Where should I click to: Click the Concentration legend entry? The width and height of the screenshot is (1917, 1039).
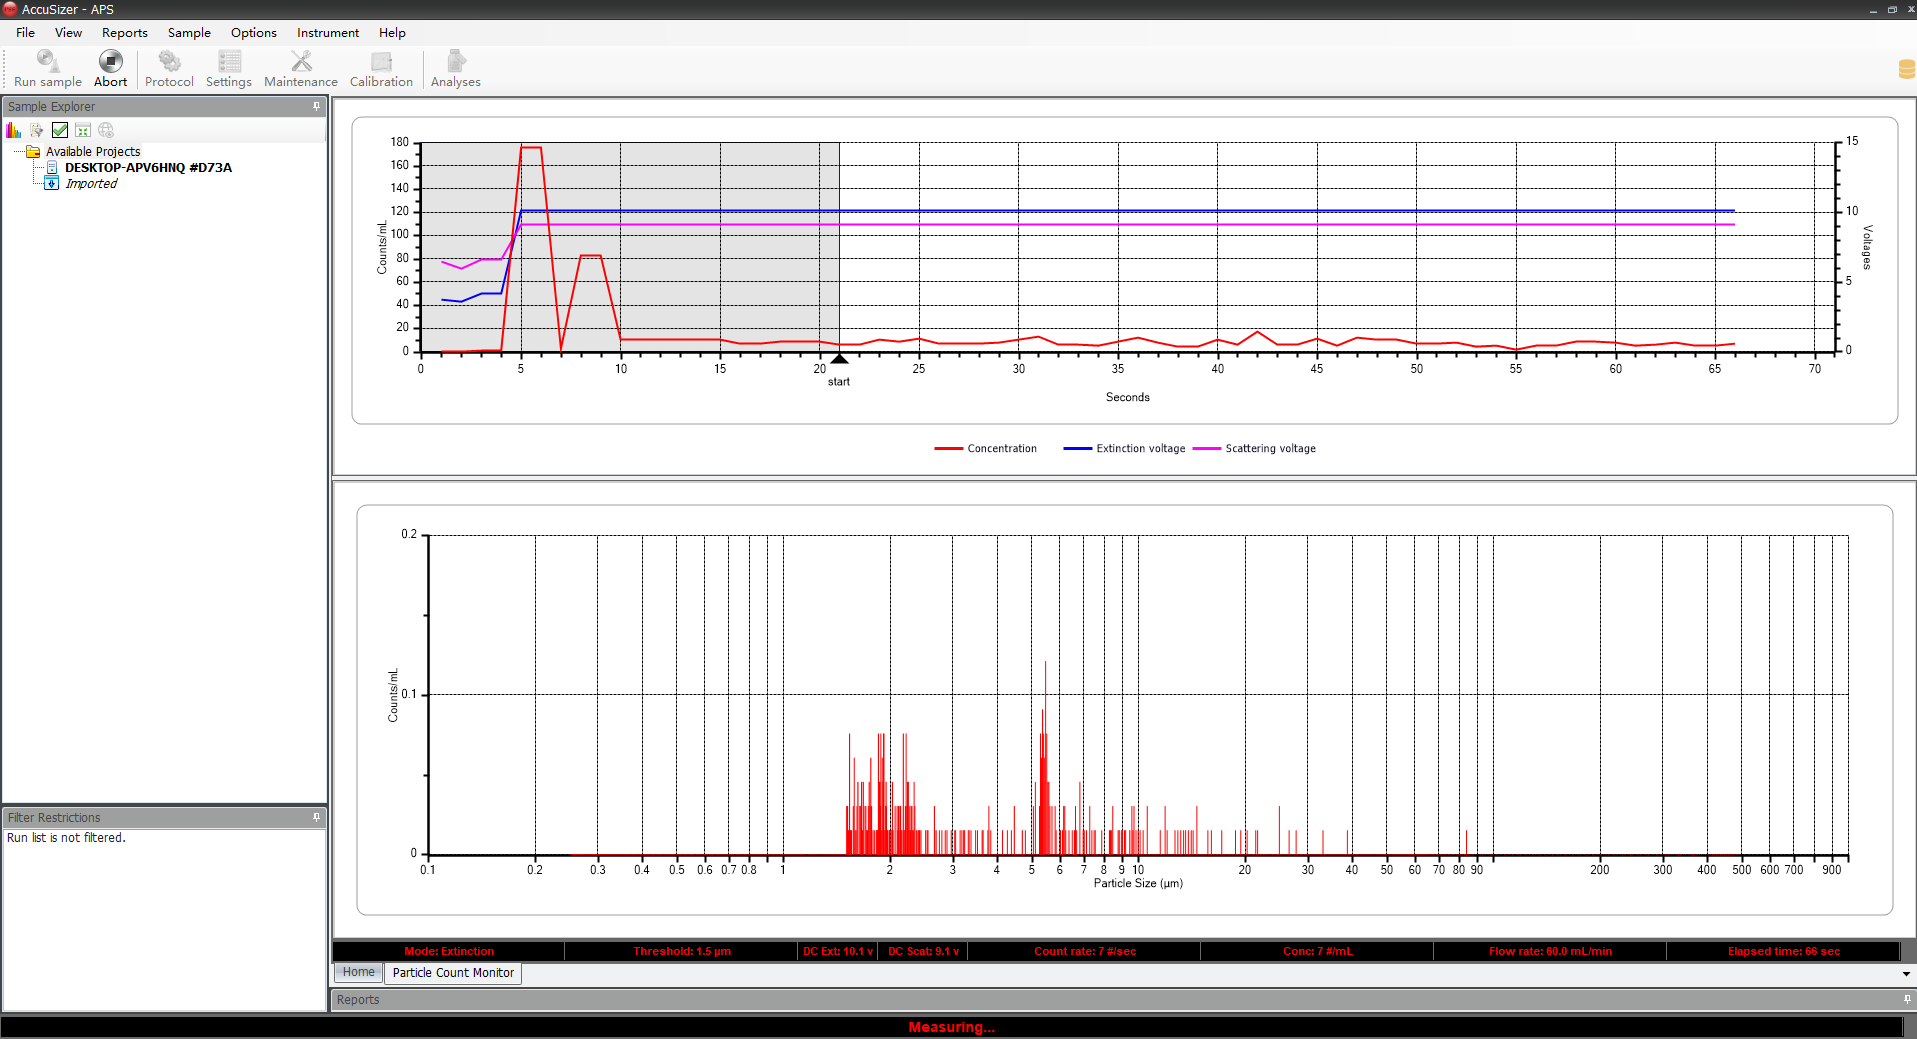[x=986, y=448]
